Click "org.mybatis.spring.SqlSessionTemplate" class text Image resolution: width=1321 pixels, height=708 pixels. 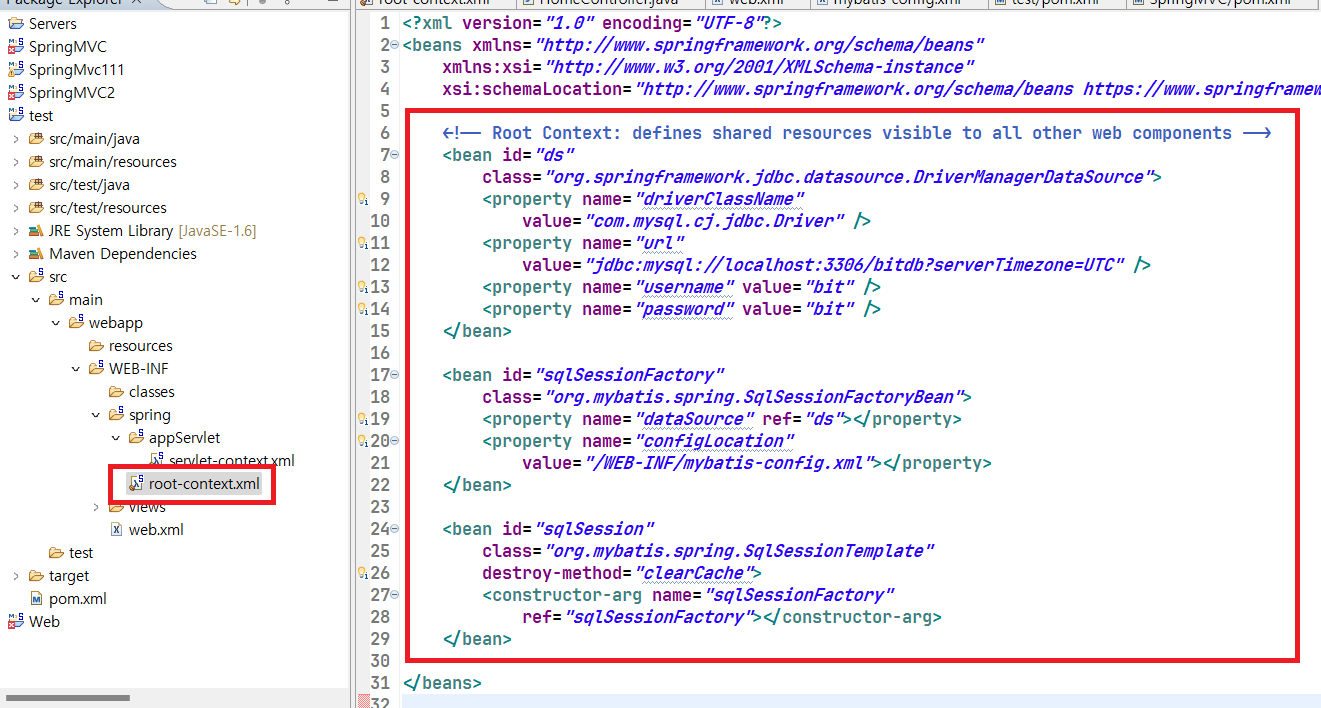click(738, 551)
